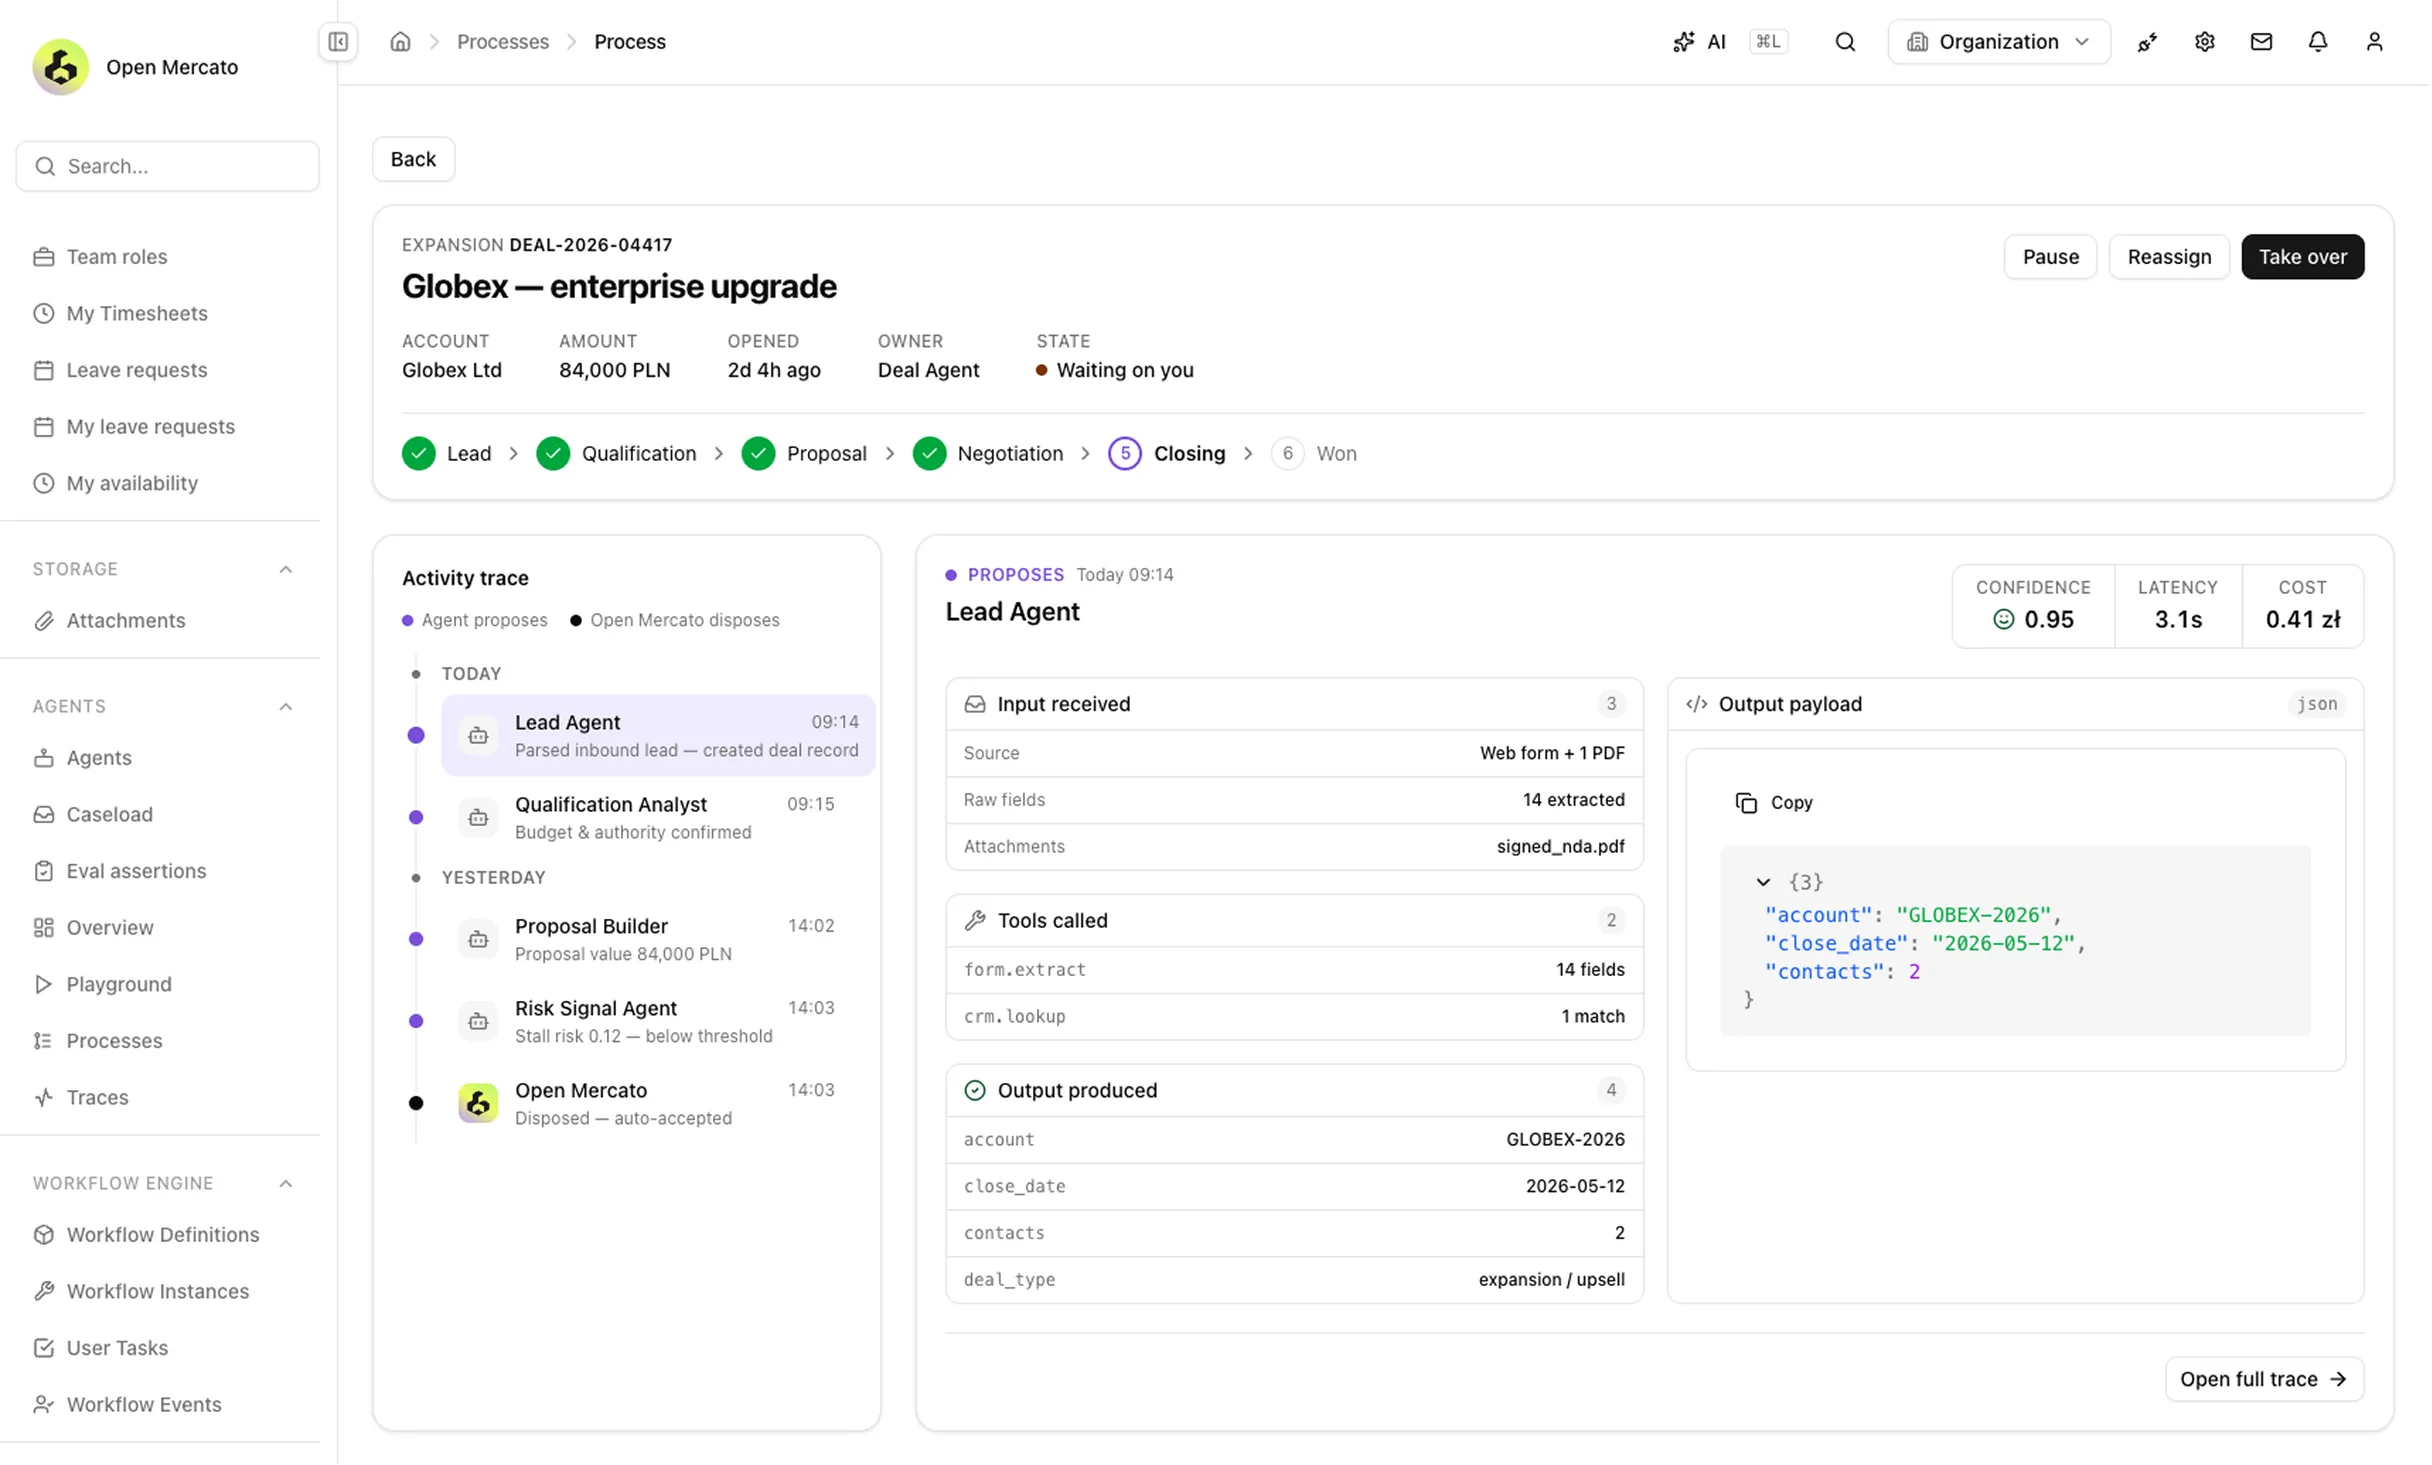Focus the sidebar Search field
Screen dimensions: 2432x1465
168,166
